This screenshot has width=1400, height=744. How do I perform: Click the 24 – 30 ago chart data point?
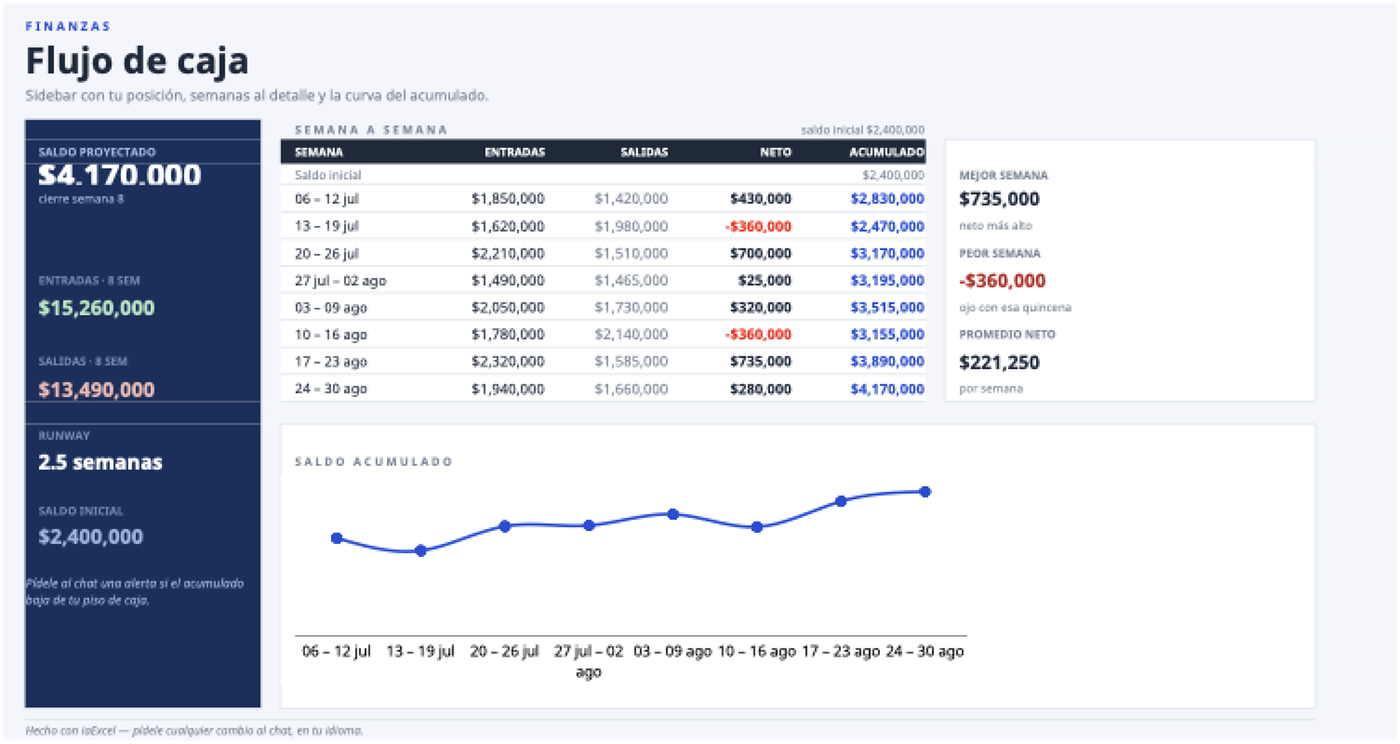click(x=925, y=491)
